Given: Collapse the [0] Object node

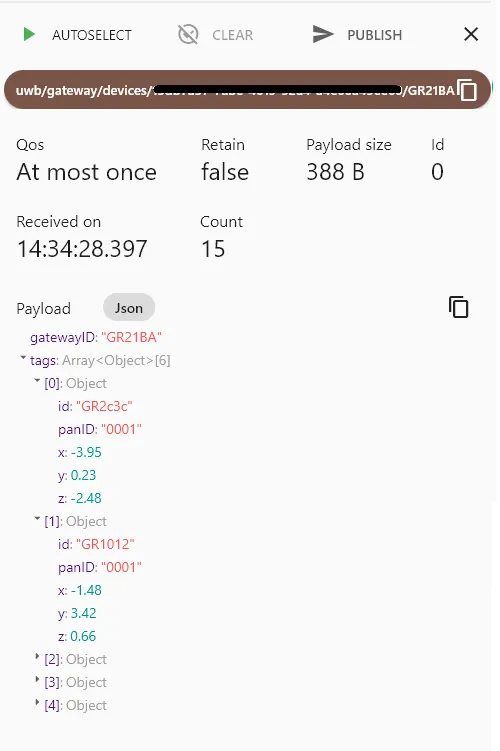Looking at the screenshot, I should click(x=37, y=380).
